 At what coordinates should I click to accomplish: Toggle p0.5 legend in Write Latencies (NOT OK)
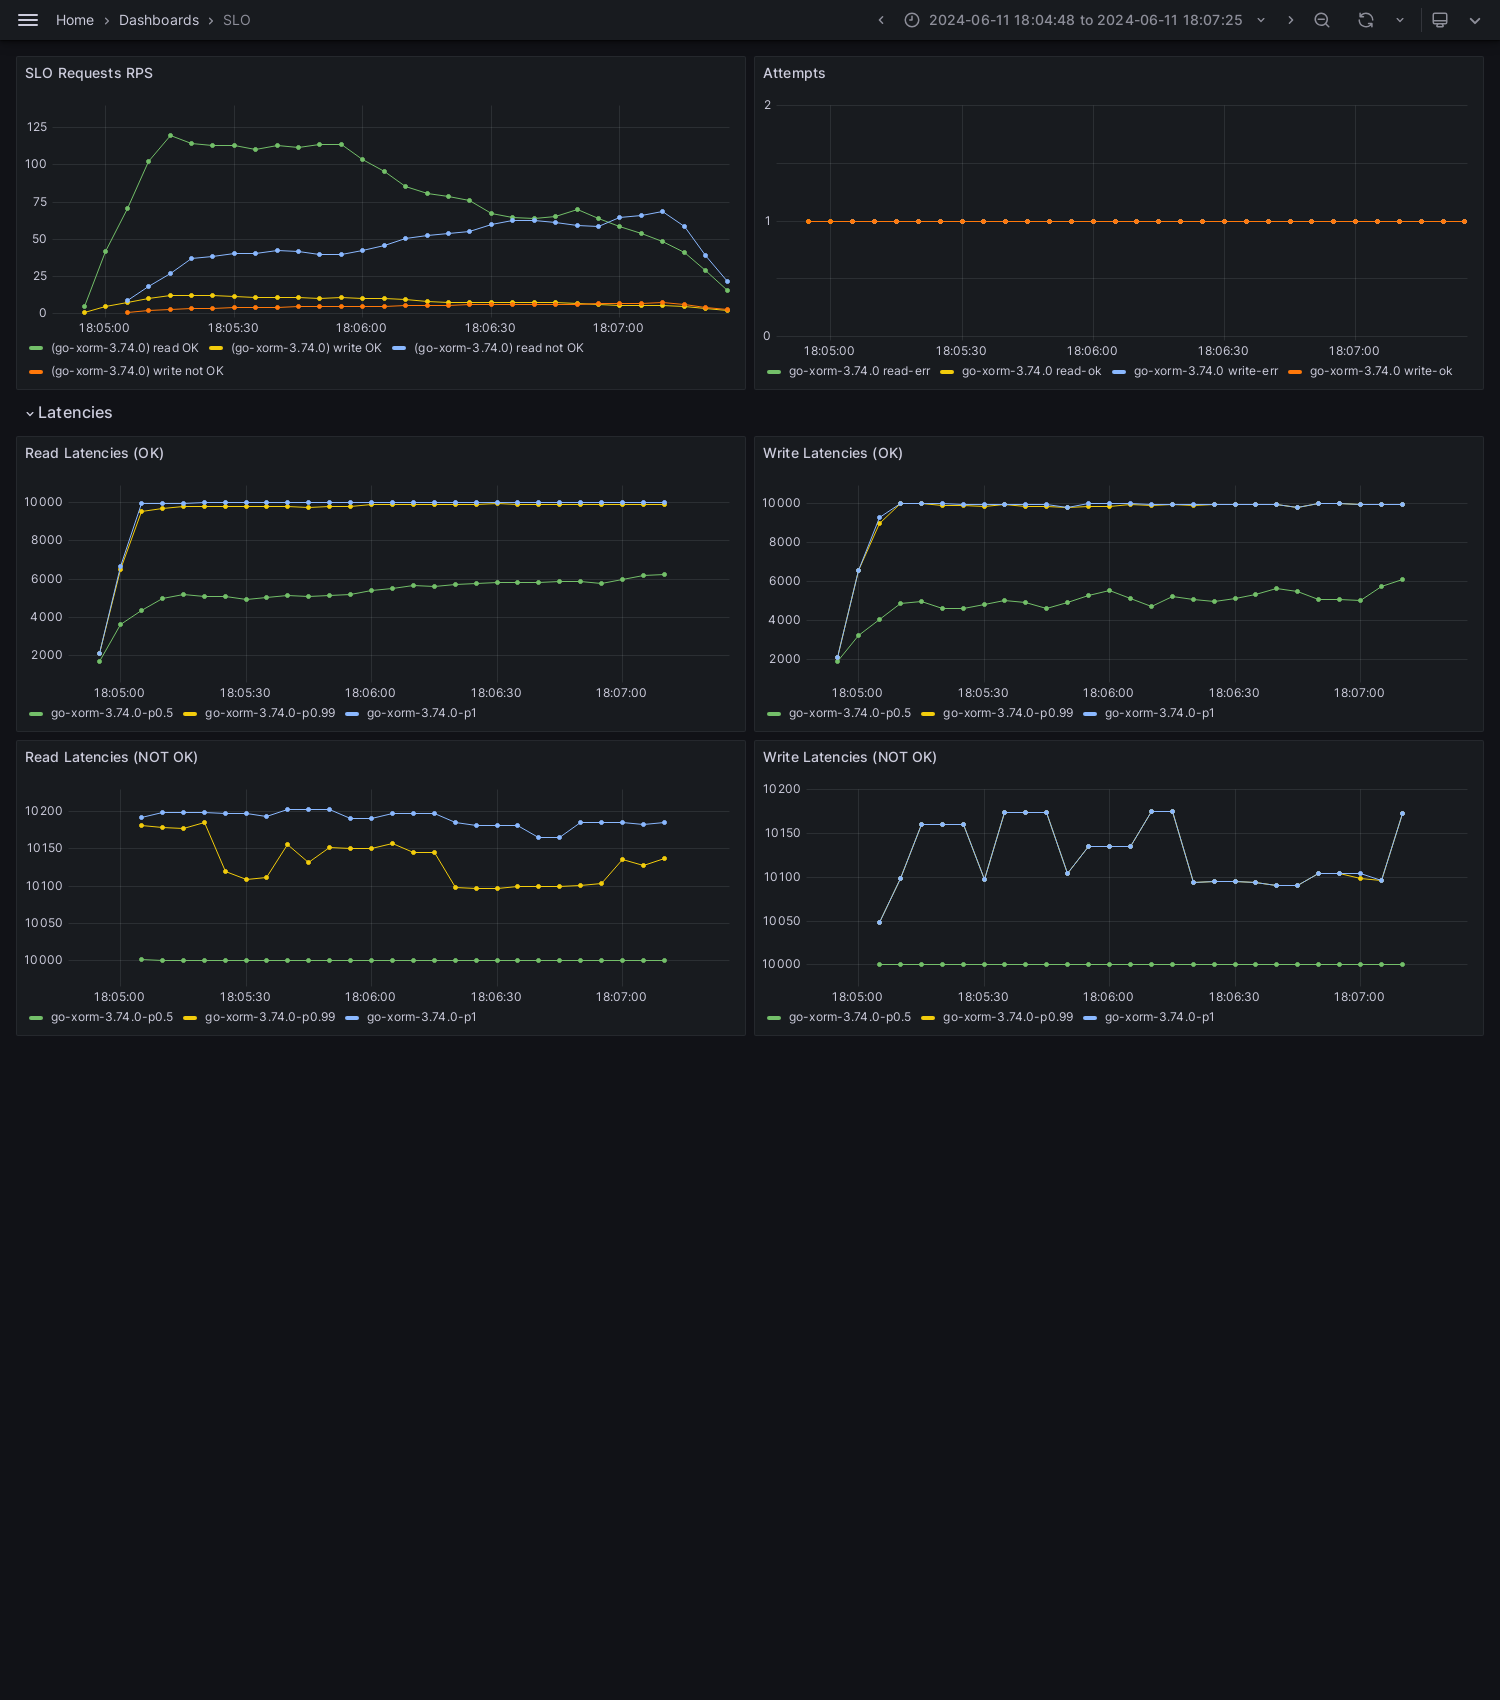point(850,1017)
